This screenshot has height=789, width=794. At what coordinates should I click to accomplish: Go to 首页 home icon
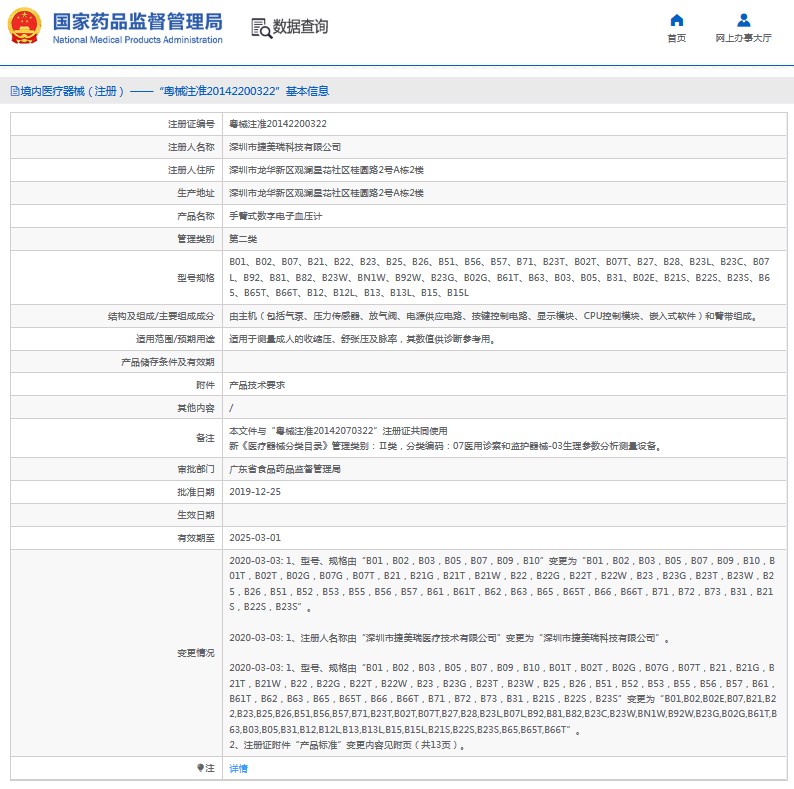[x=677, y=20]
